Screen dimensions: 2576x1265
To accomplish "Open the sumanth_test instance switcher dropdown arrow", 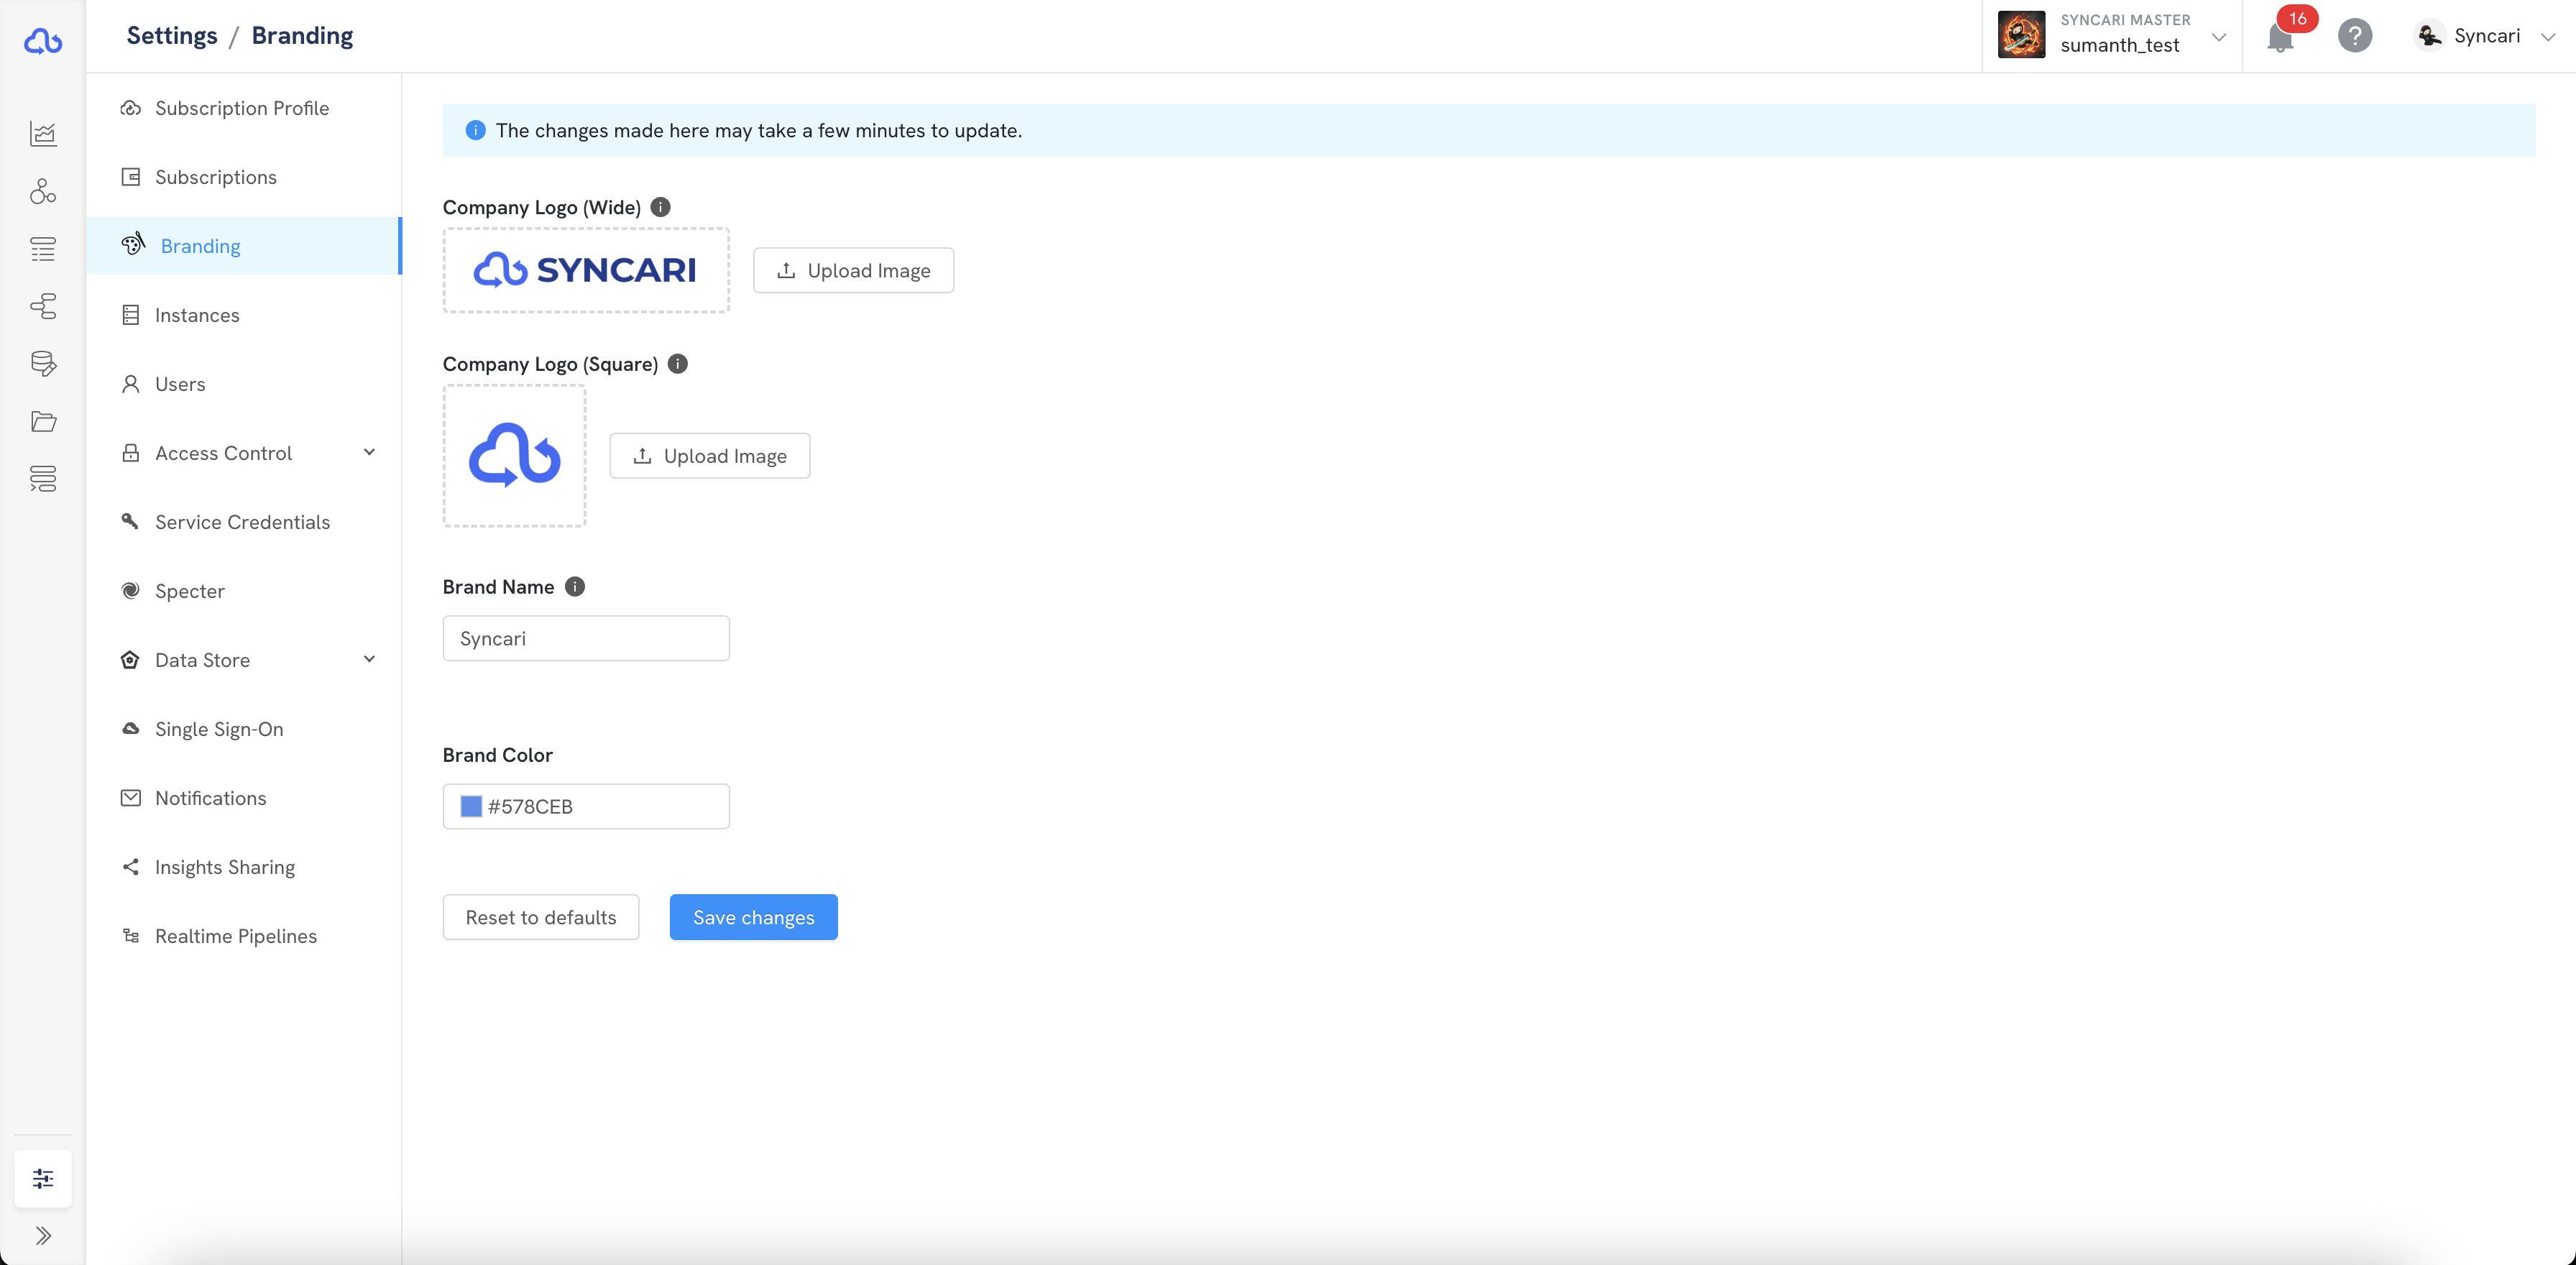I will click(x=2219, y=37).
